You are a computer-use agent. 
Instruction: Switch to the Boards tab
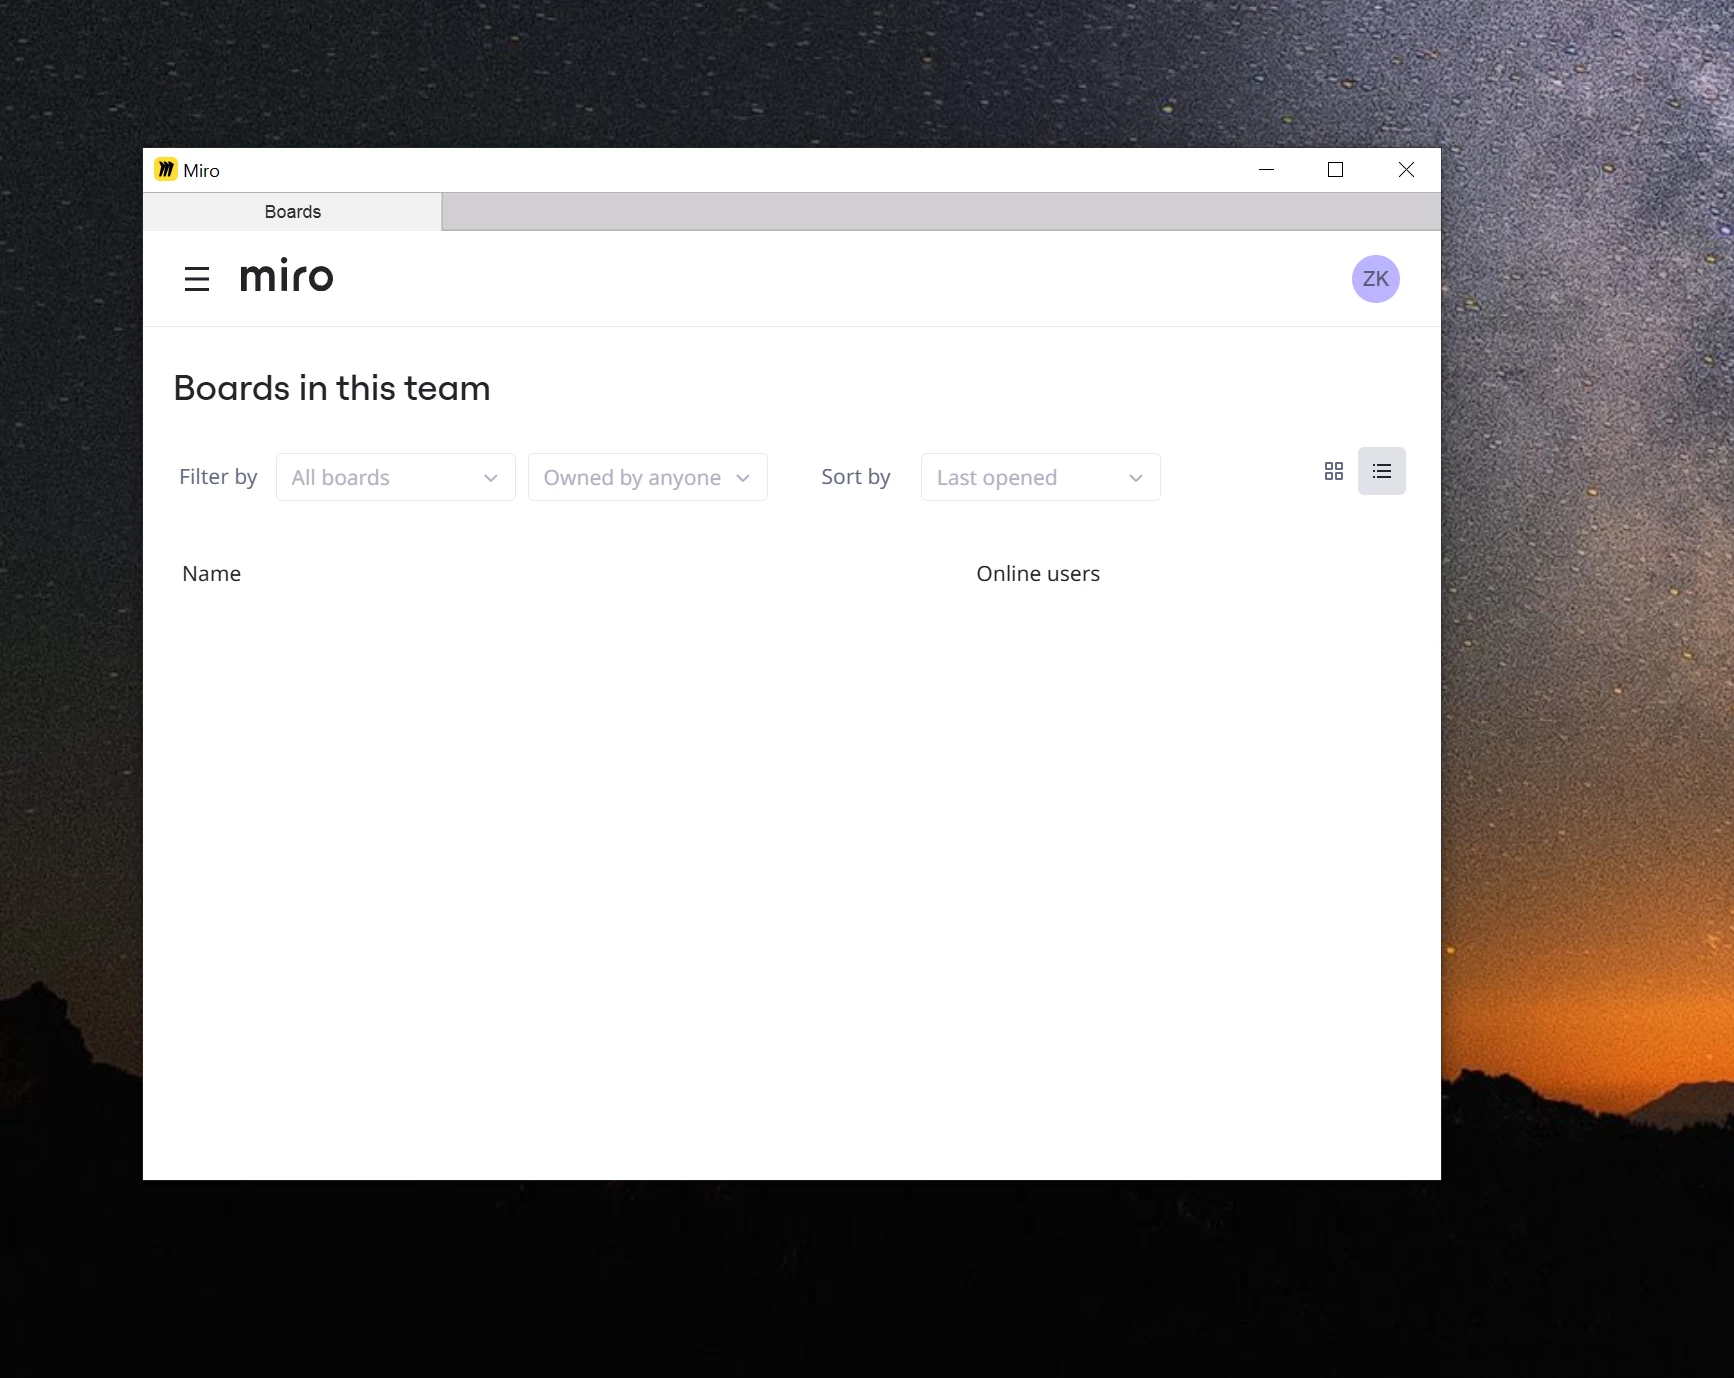(292, 211)
